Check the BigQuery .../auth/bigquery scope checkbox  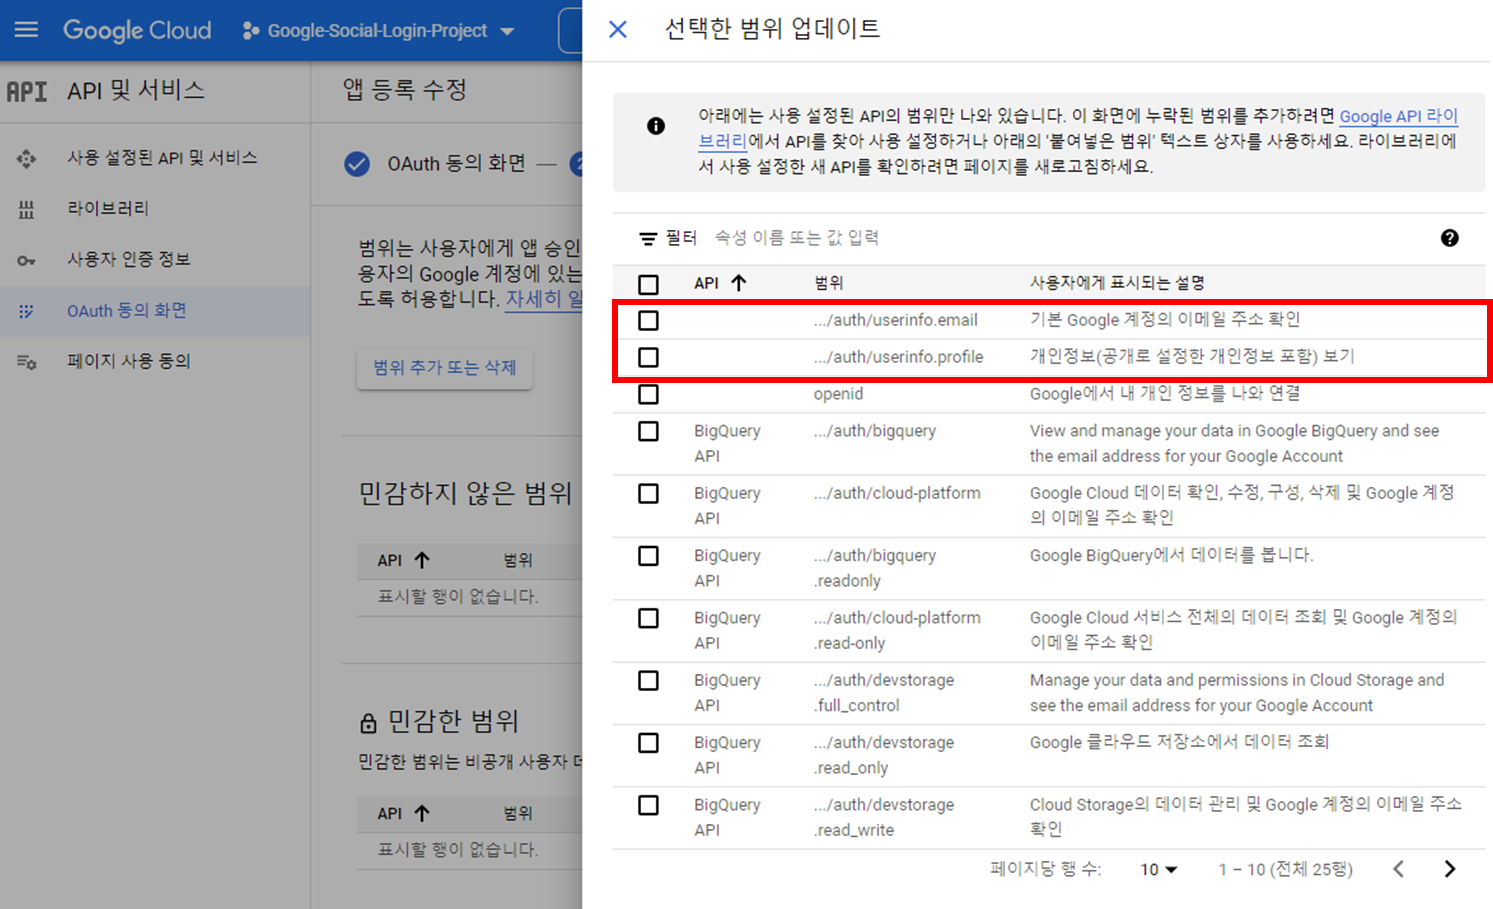(x=648, y=431)
